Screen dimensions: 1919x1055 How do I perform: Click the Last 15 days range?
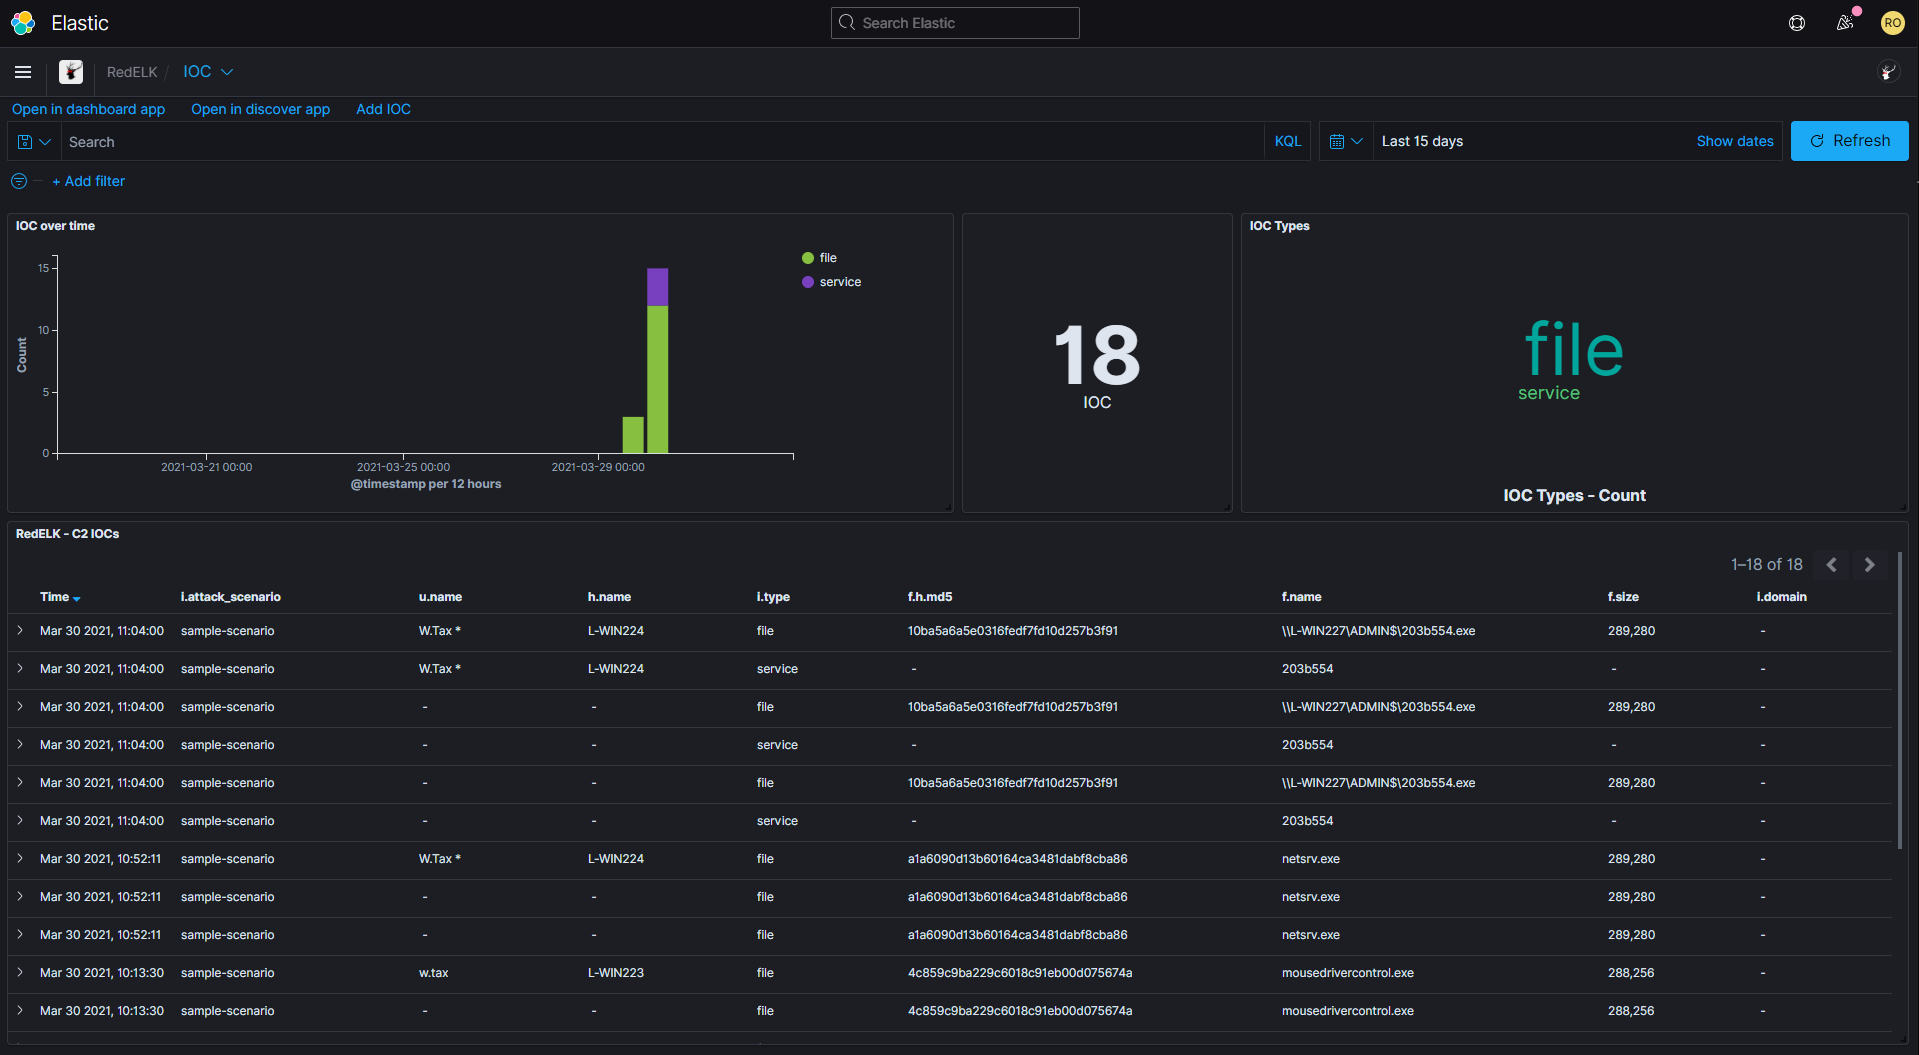[x=1422, y=141]
